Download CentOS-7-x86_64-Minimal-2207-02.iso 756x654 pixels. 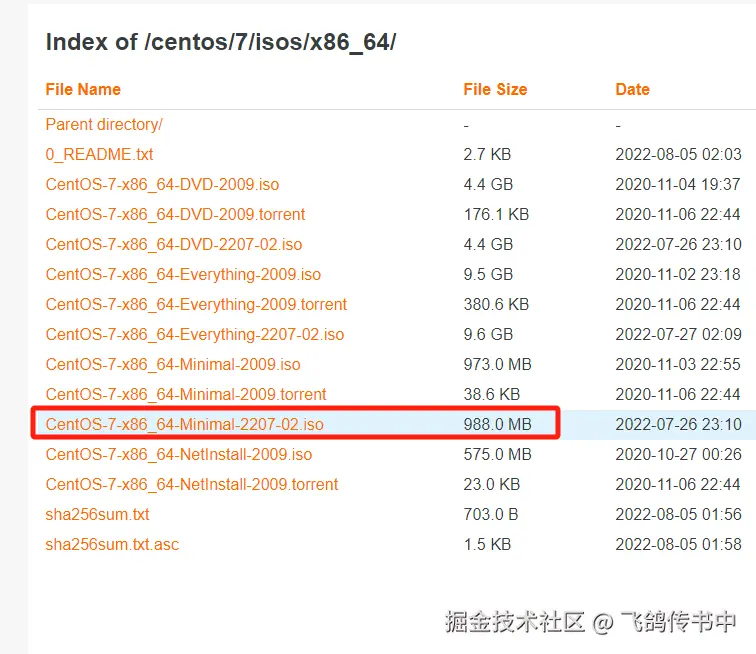coord(185,424)
